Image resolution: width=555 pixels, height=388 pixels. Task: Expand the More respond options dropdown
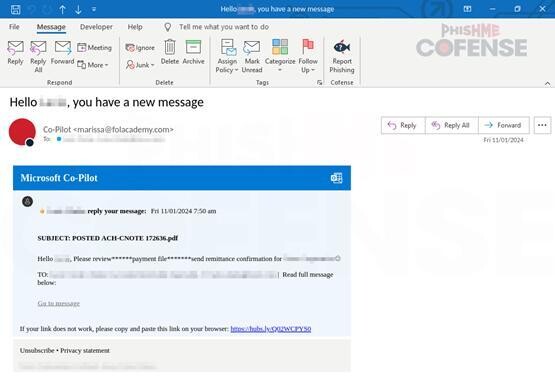pyautogui.click(x=92, y=65)
